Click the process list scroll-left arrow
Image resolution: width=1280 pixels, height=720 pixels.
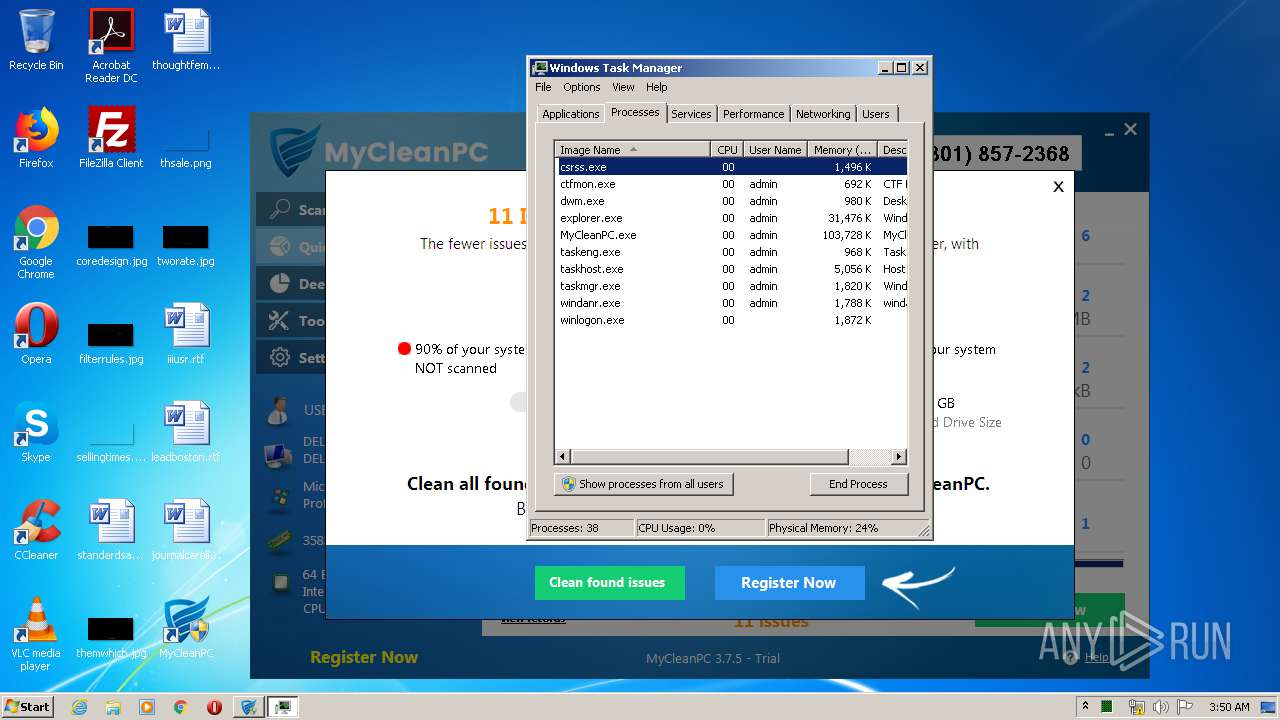564,457
